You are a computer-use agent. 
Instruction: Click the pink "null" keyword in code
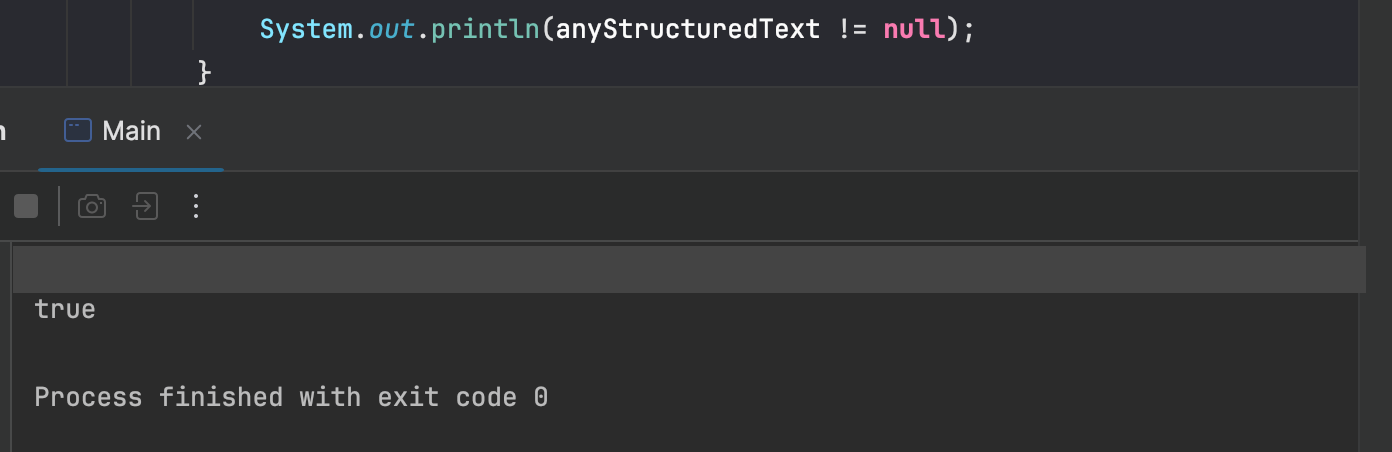tap(914, 29)
